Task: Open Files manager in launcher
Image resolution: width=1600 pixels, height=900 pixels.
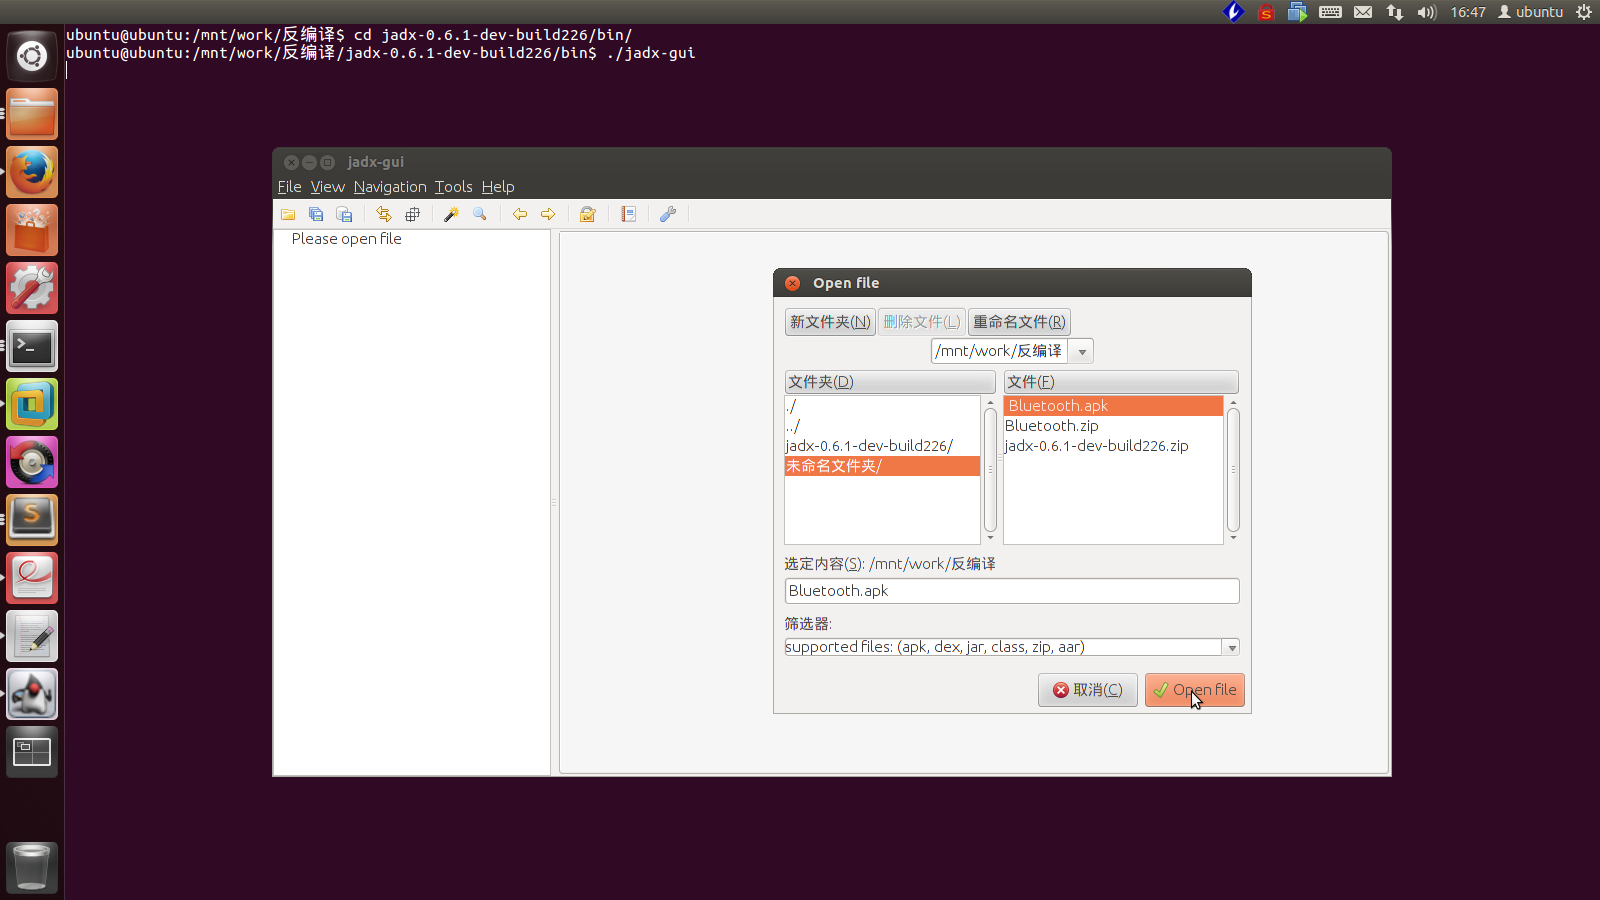Action: [32, 114]
